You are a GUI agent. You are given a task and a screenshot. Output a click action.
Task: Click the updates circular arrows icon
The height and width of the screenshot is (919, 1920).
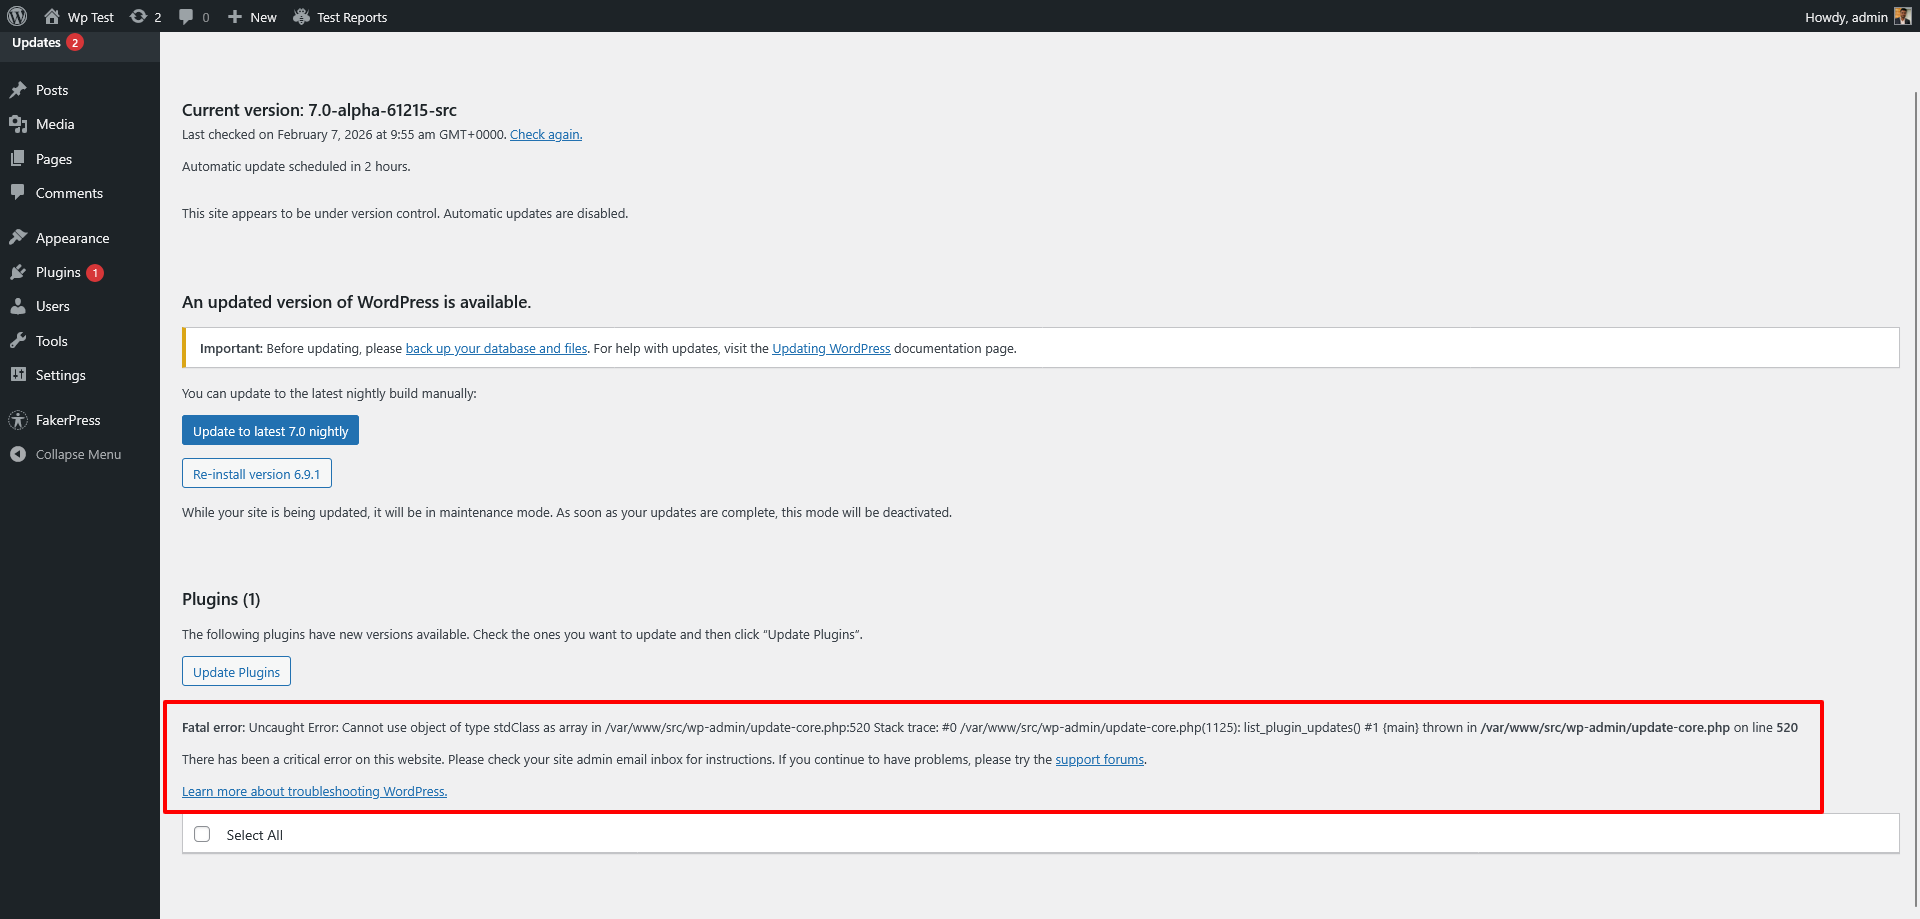(139, 16)
